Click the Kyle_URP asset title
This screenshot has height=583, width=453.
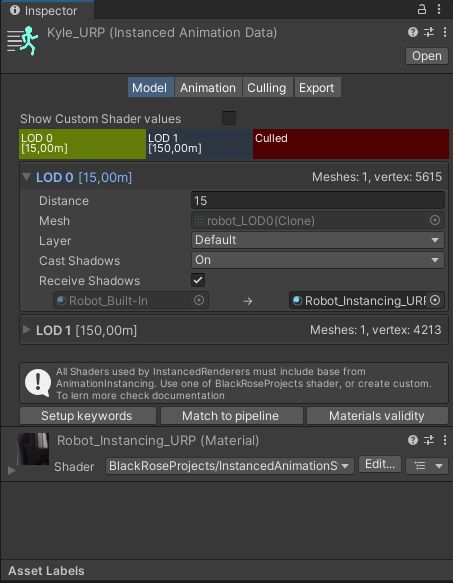162,32
